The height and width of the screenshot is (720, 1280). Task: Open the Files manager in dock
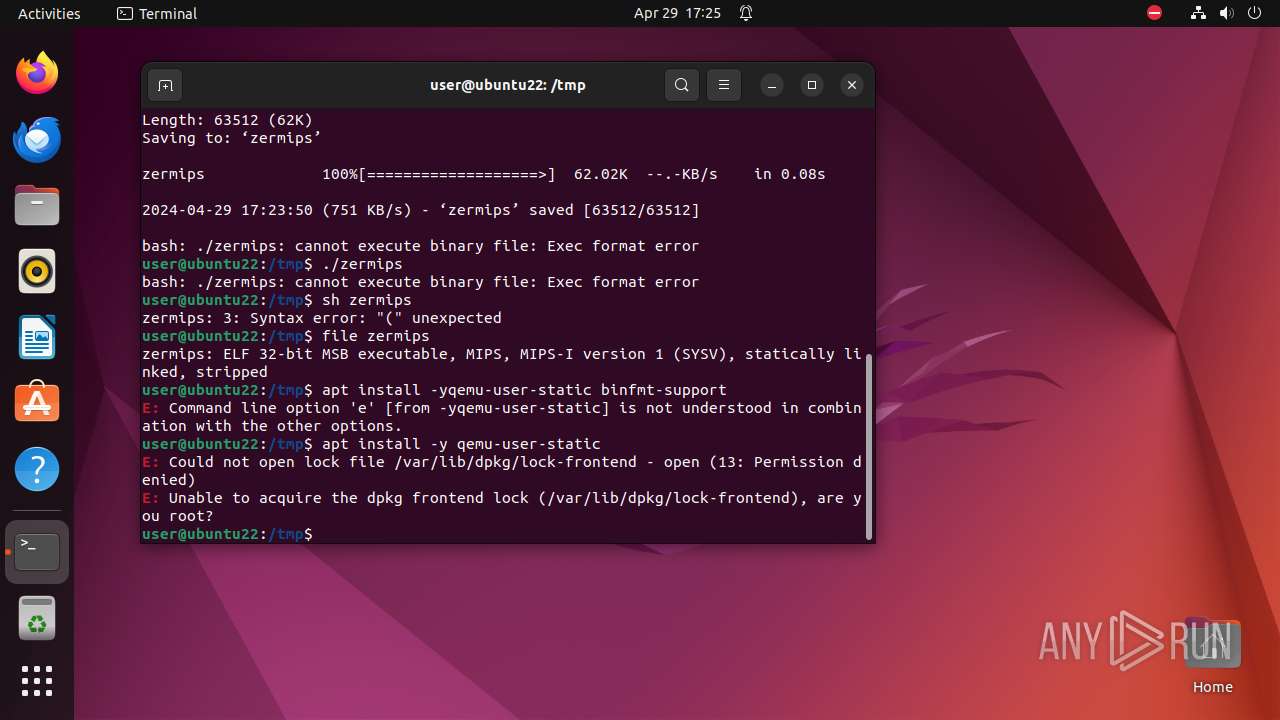point(37,205)
